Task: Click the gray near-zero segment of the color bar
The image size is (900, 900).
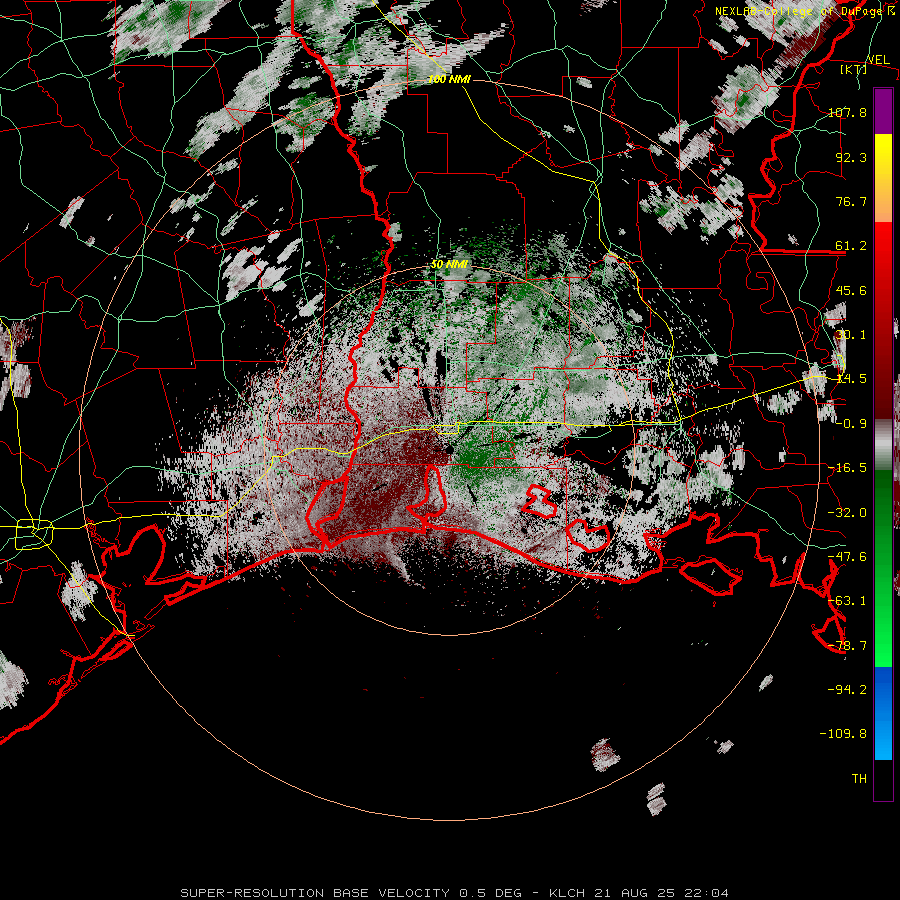Action: click(x=883, y=444)
